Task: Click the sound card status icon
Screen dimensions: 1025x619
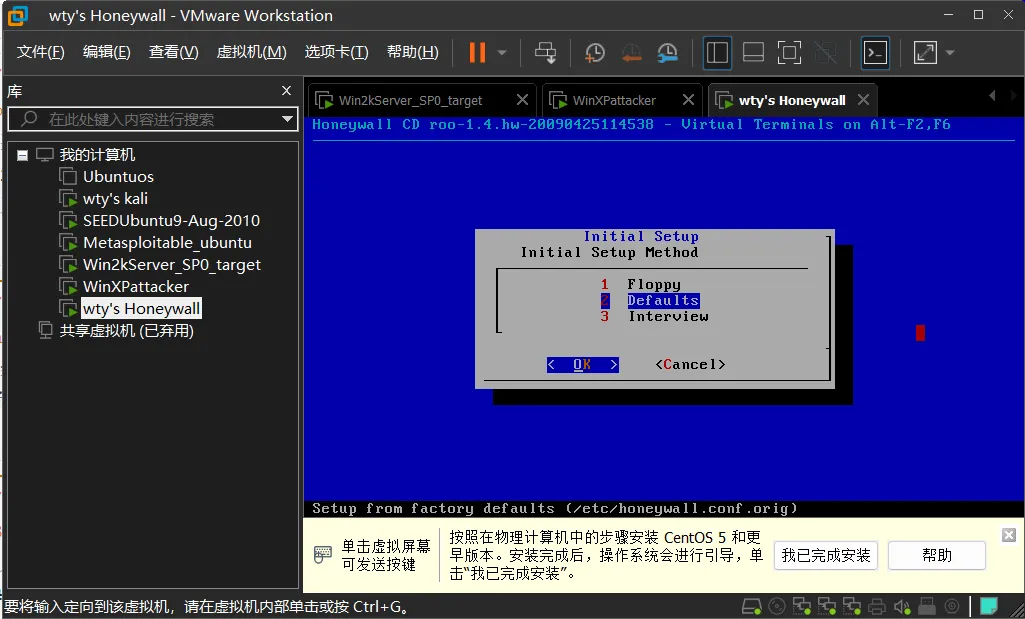Action: coord(902,607)
